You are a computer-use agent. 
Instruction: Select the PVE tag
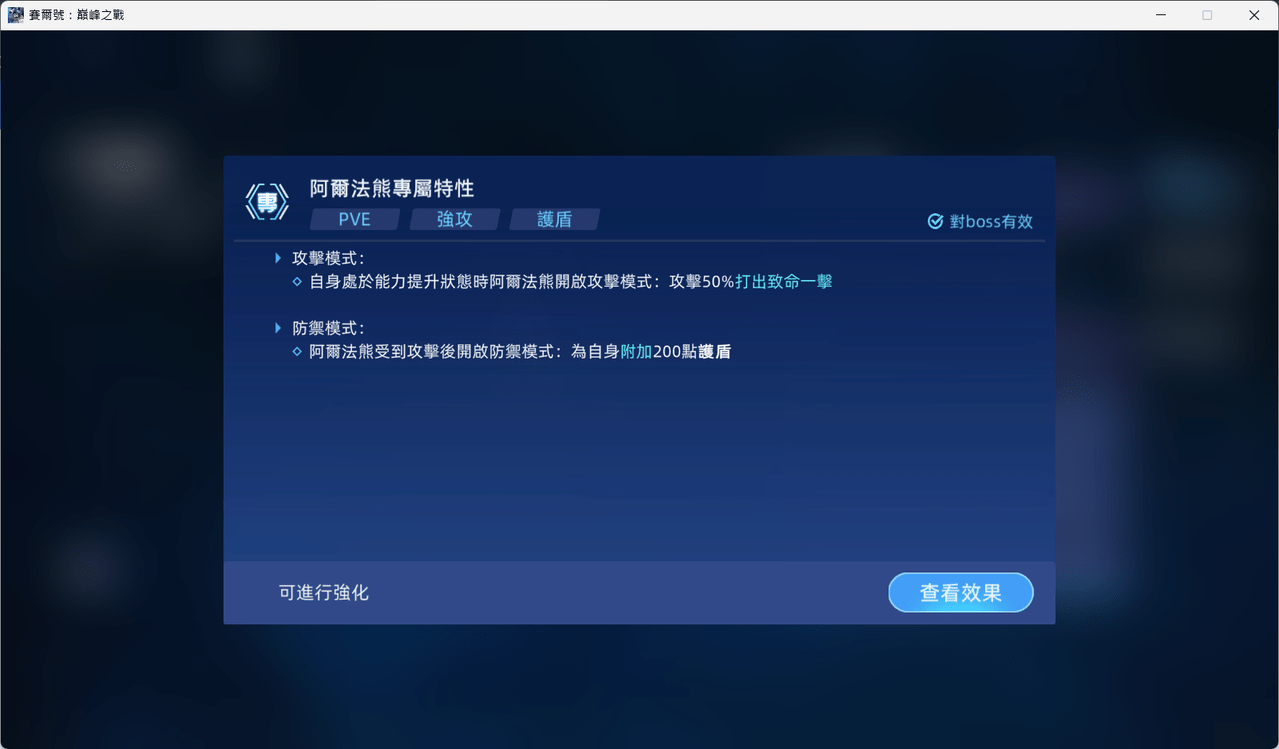(355, 219)
